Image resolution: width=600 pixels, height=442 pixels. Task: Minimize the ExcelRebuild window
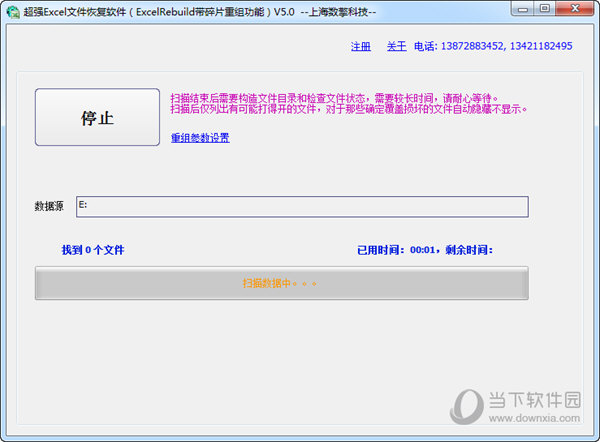point(523,8)
